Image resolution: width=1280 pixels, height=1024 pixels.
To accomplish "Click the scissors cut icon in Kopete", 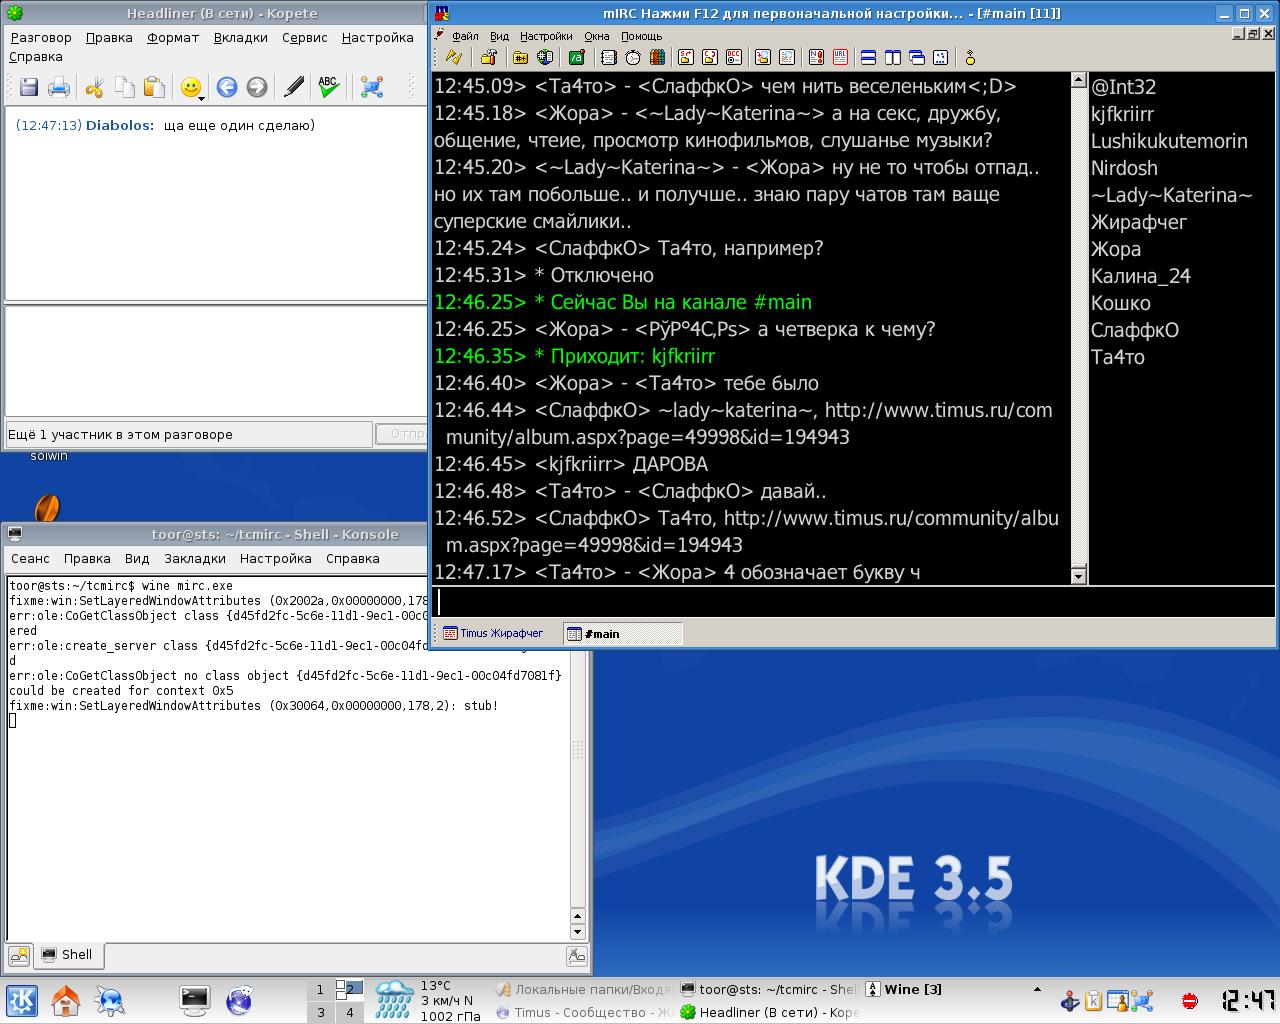I will tap(94, 88).
